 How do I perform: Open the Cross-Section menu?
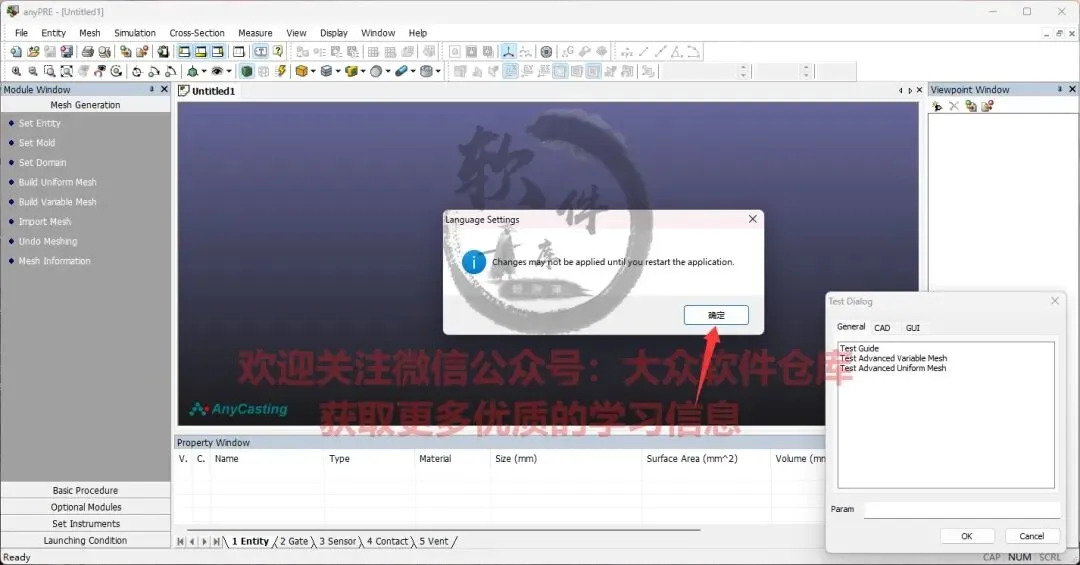197,32
